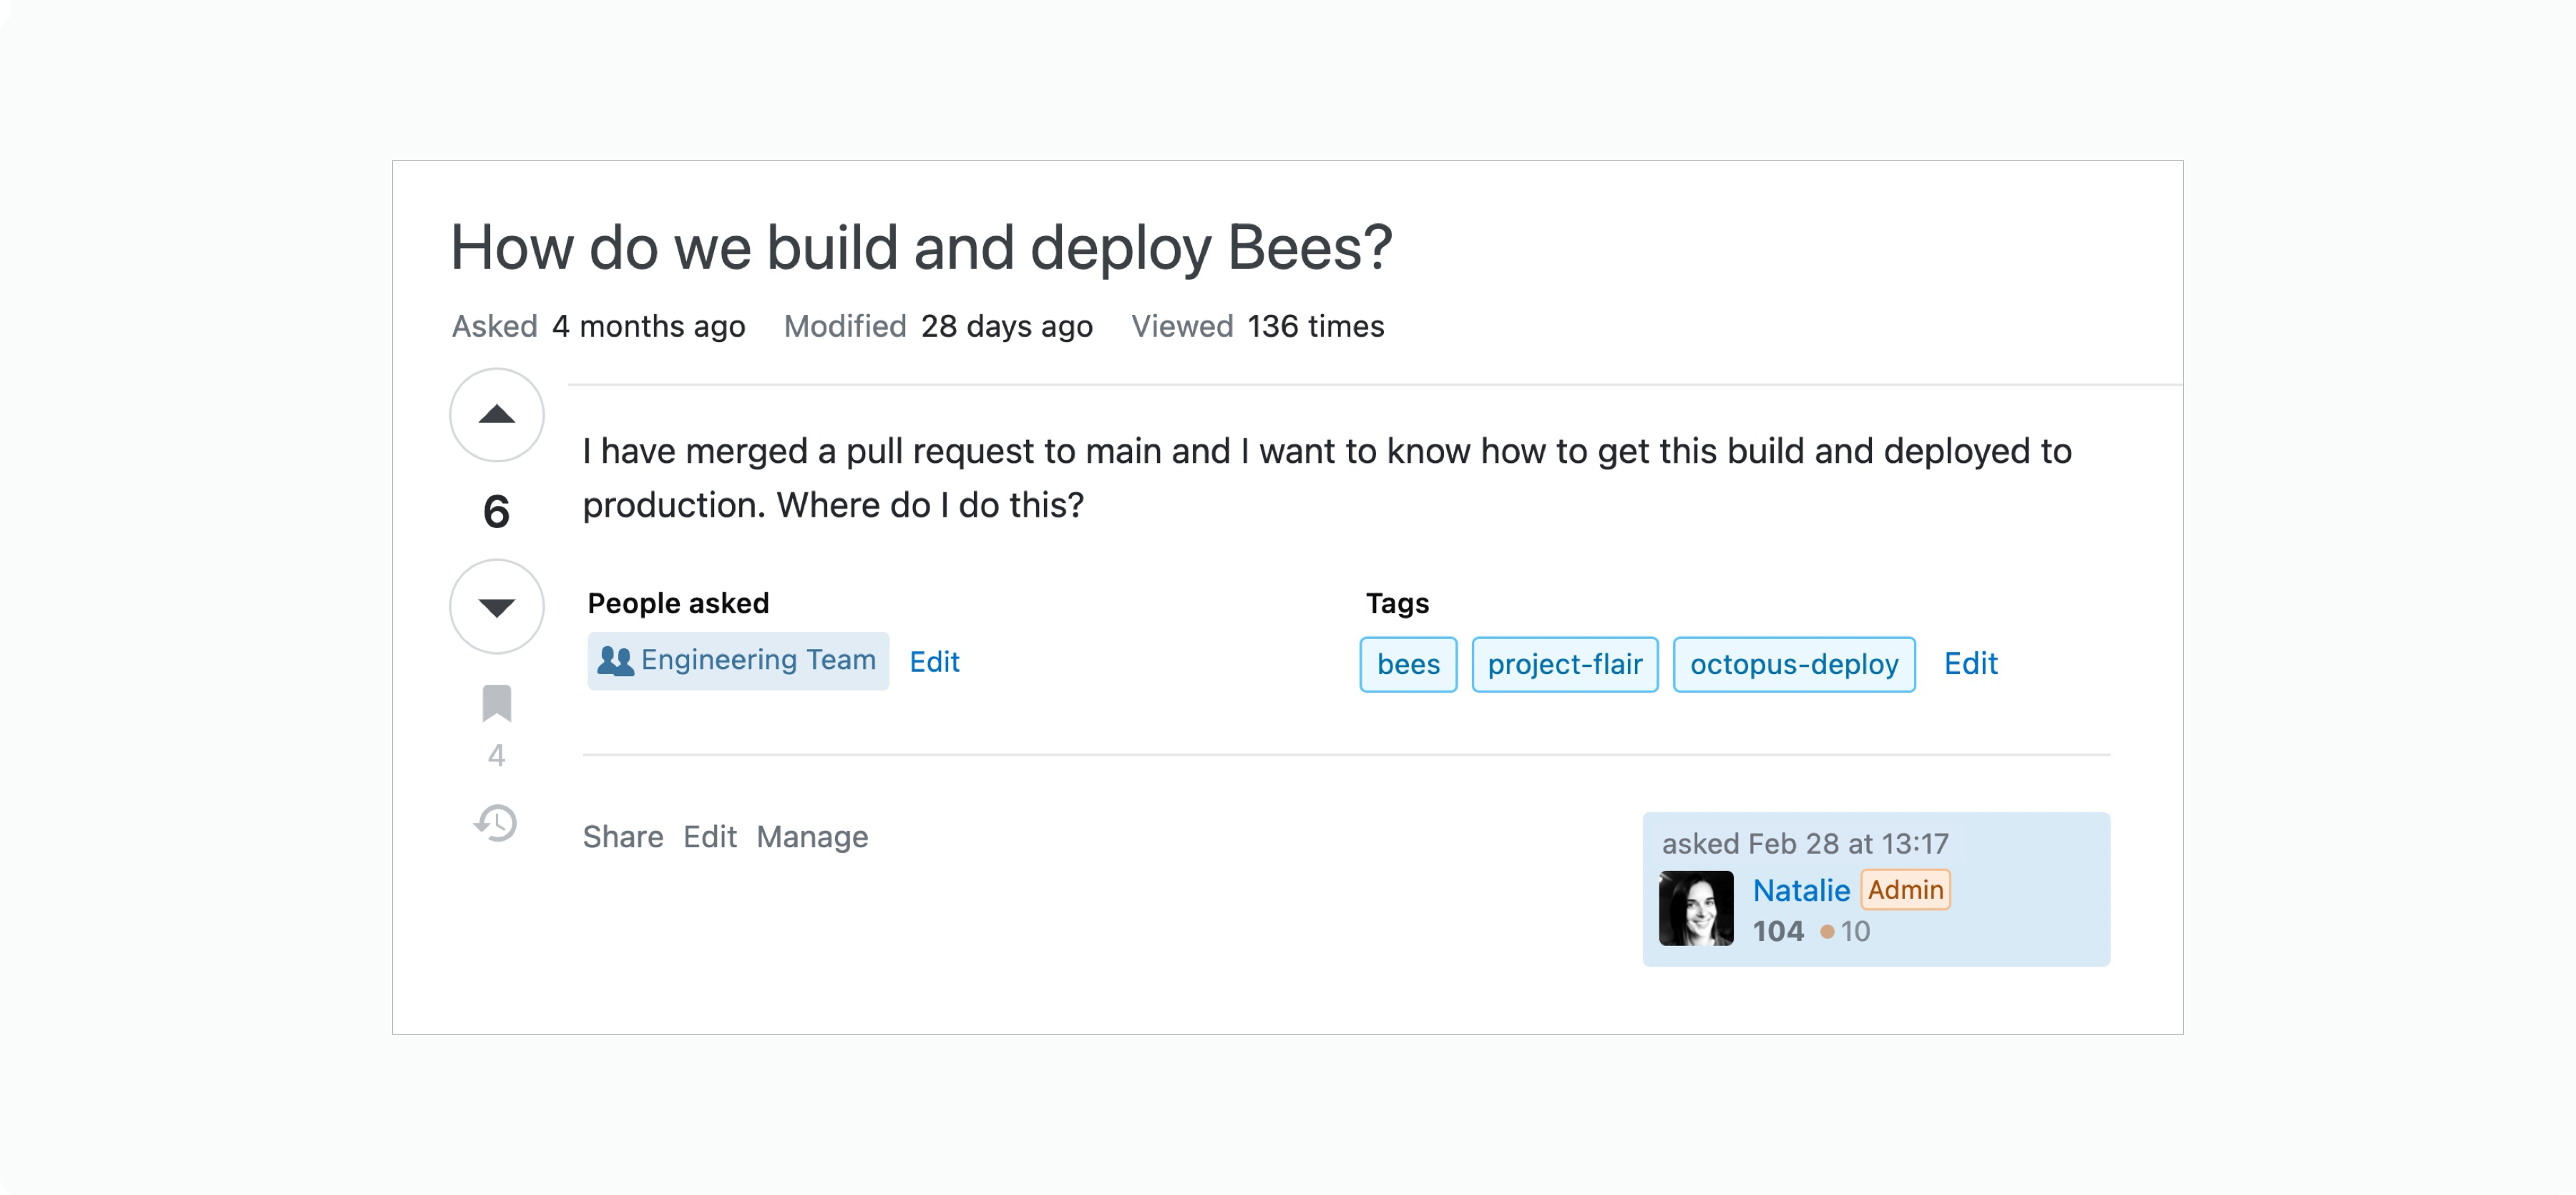This screenshot has width=2576, height=1195.
Task: Click the Engineering Team group chip
Action: pos(738,660)
